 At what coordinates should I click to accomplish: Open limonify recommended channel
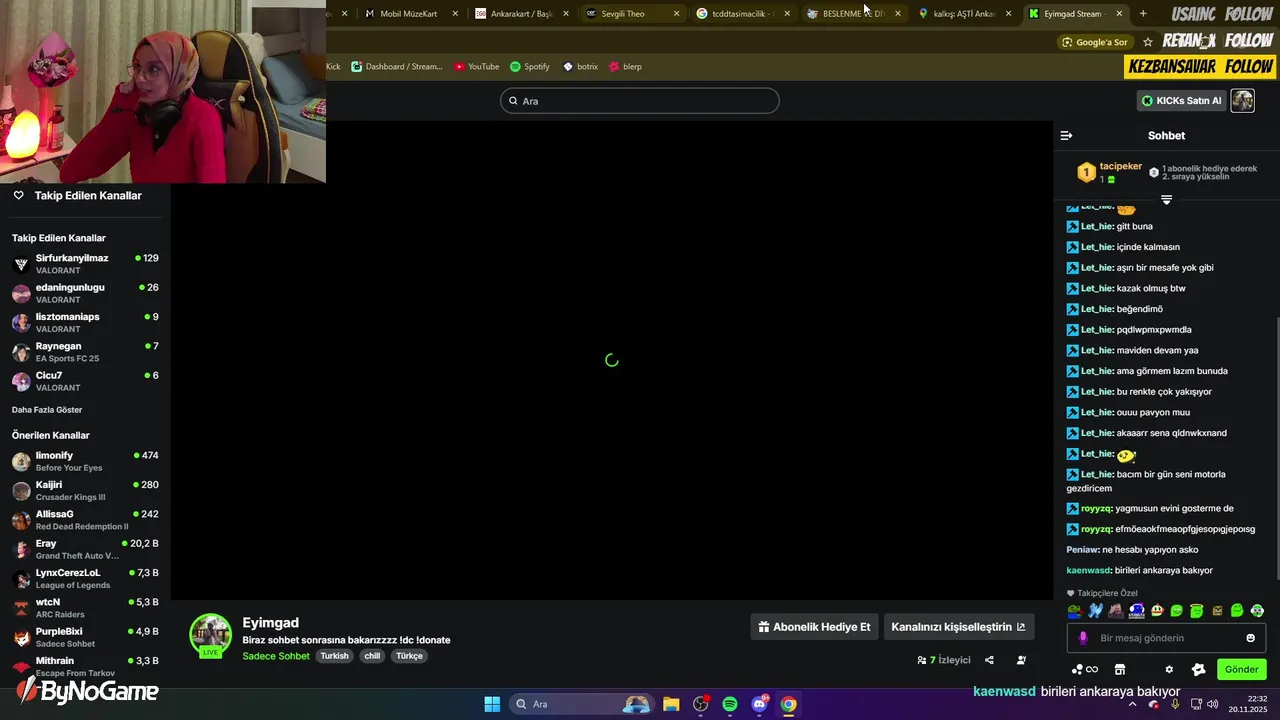coord(85,461)
